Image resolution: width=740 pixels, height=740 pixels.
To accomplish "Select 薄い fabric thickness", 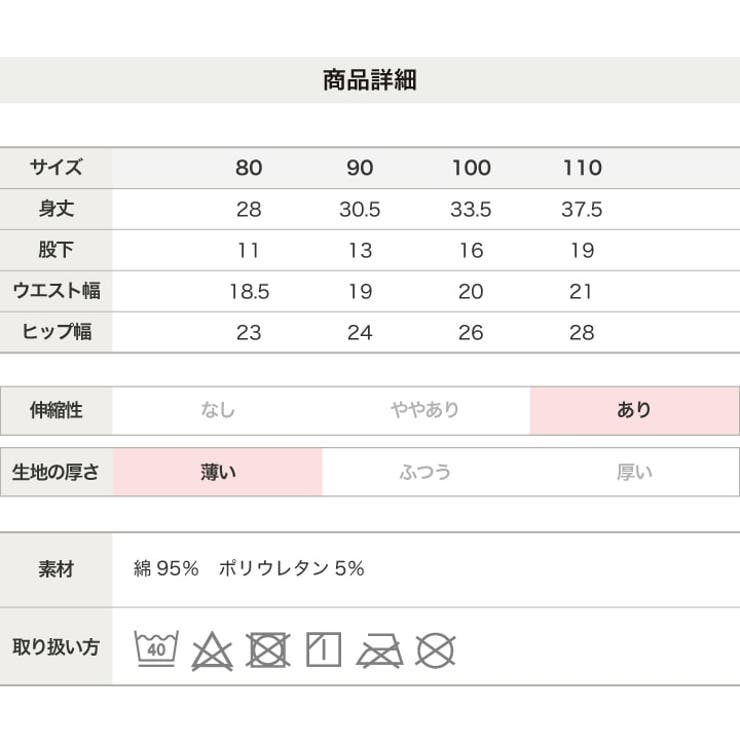I will coord(218,472).
